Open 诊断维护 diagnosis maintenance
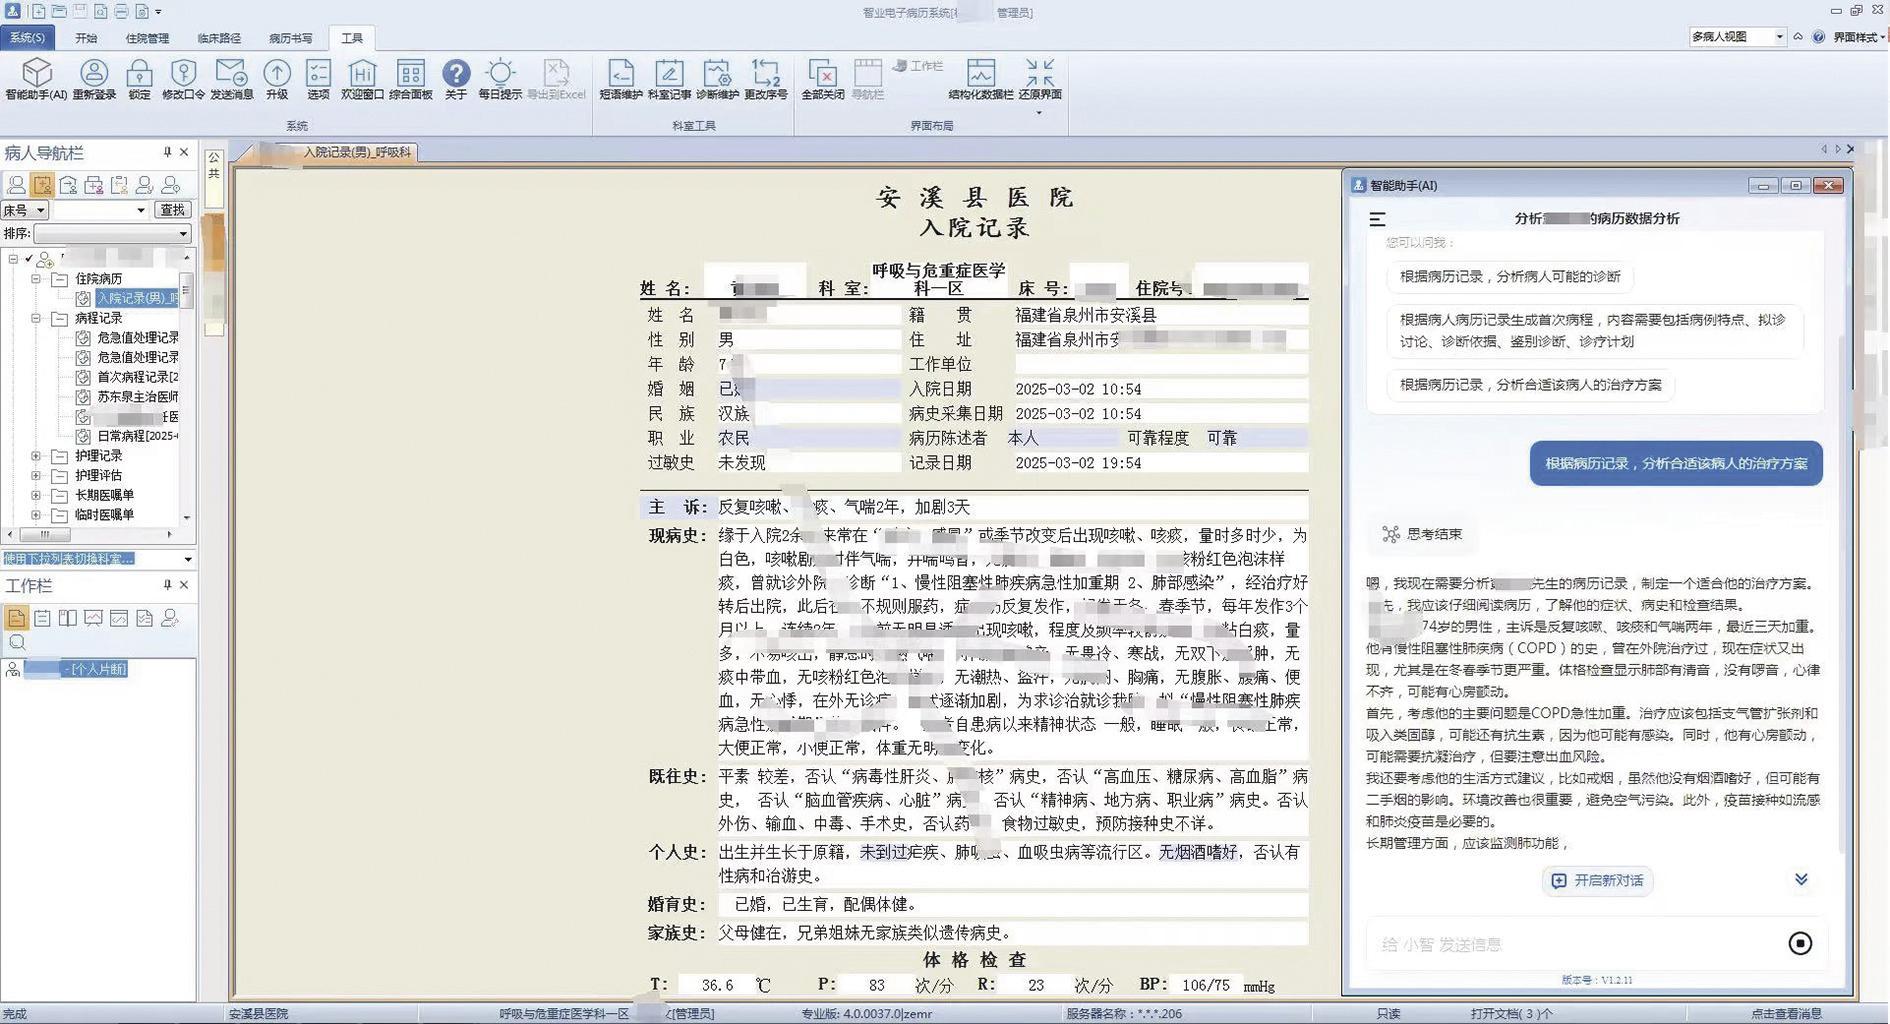The width and height of the screenshot is (1890, 1024). click(717, 79)
